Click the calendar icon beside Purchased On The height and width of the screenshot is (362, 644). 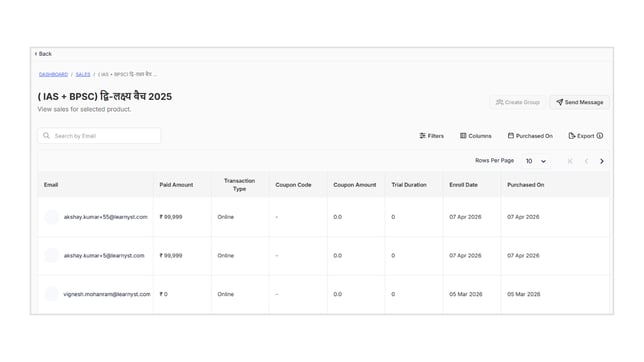(x=511, y=135)
